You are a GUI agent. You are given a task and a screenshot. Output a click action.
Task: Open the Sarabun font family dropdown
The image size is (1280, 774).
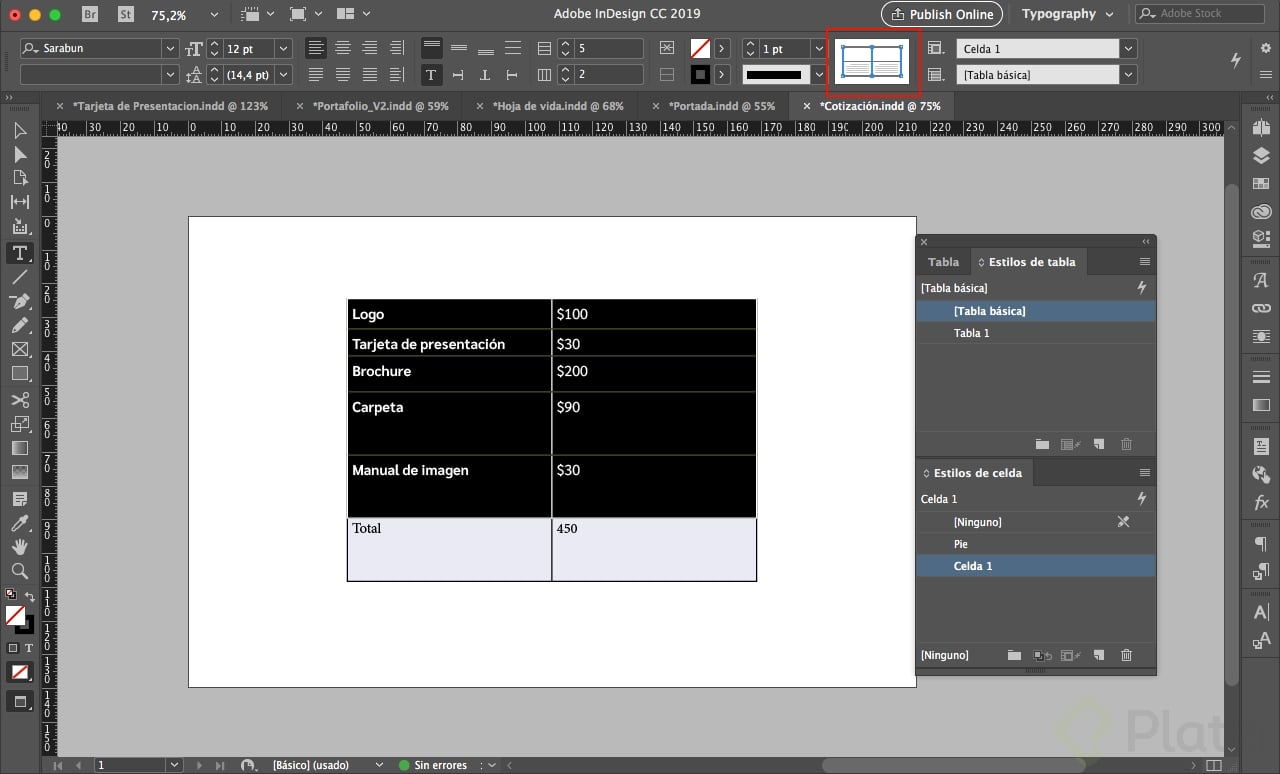coord(169,48)
